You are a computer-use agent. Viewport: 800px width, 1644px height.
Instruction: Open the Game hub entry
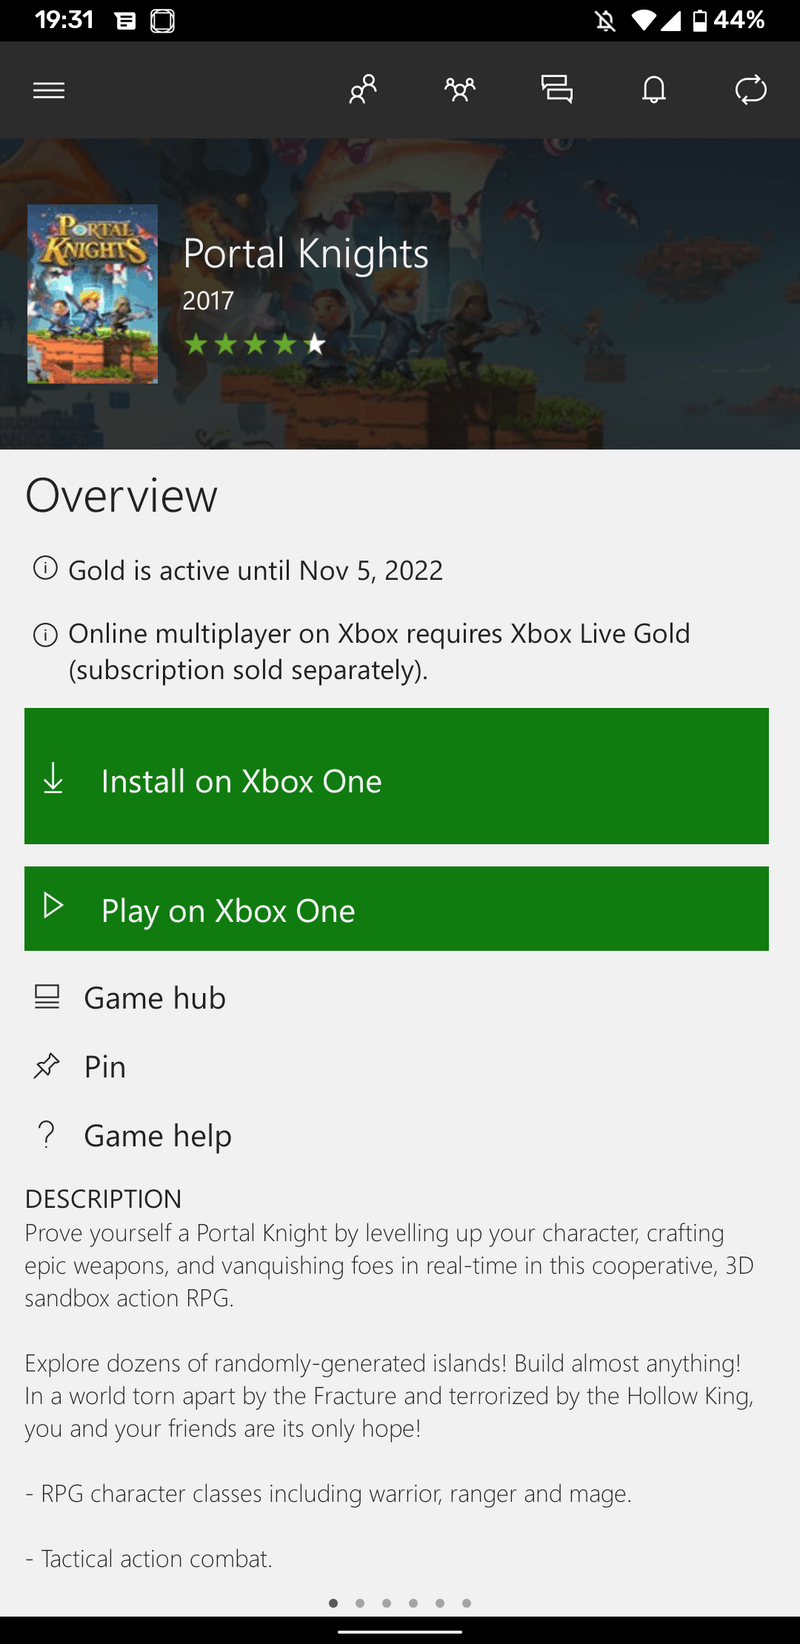(x=155, y=998)
